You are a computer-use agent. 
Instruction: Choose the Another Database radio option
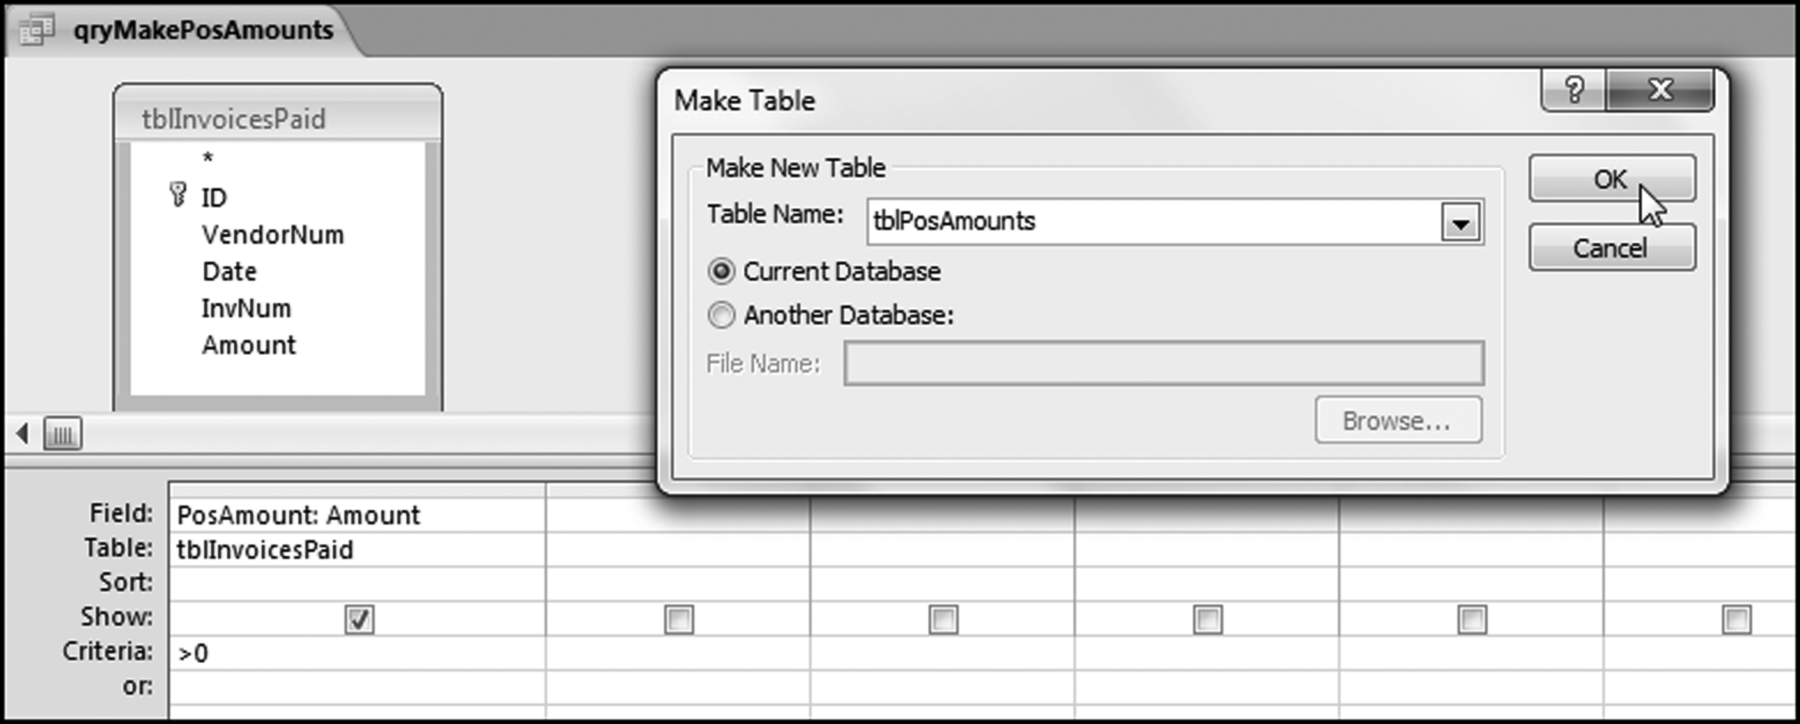(721, 316)
